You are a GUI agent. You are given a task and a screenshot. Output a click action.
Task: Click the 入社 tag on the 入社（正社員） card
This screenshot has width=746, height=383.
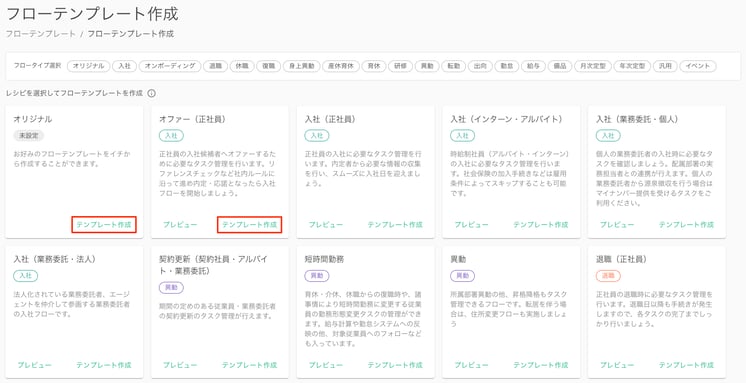(x=316, y=136)
